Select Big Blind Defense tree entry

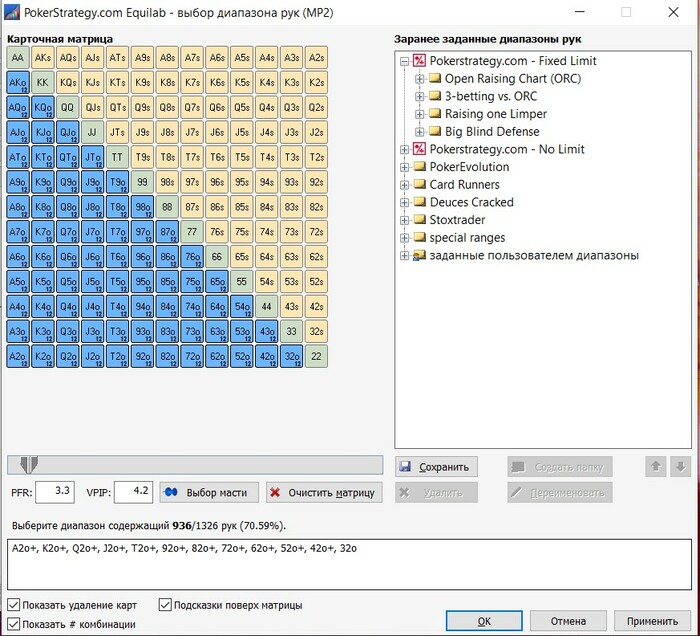coord(492,132)
